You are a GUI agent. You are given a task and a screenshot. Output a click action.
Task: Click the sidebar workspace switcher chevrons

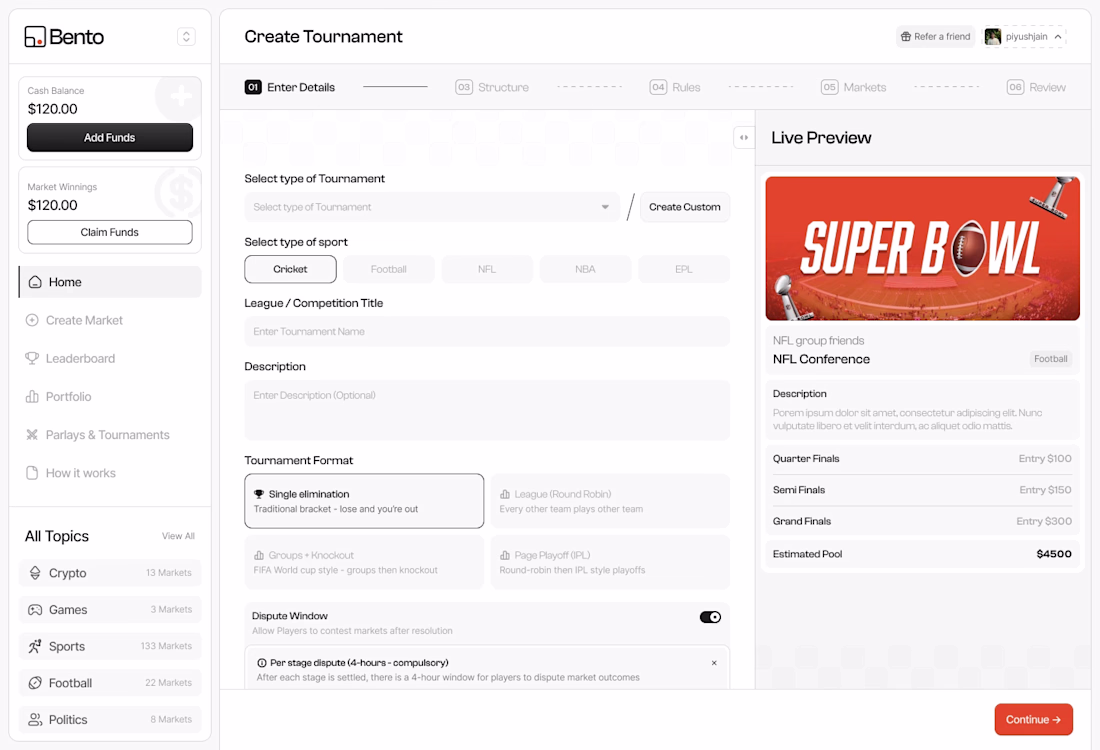(186, 36)
